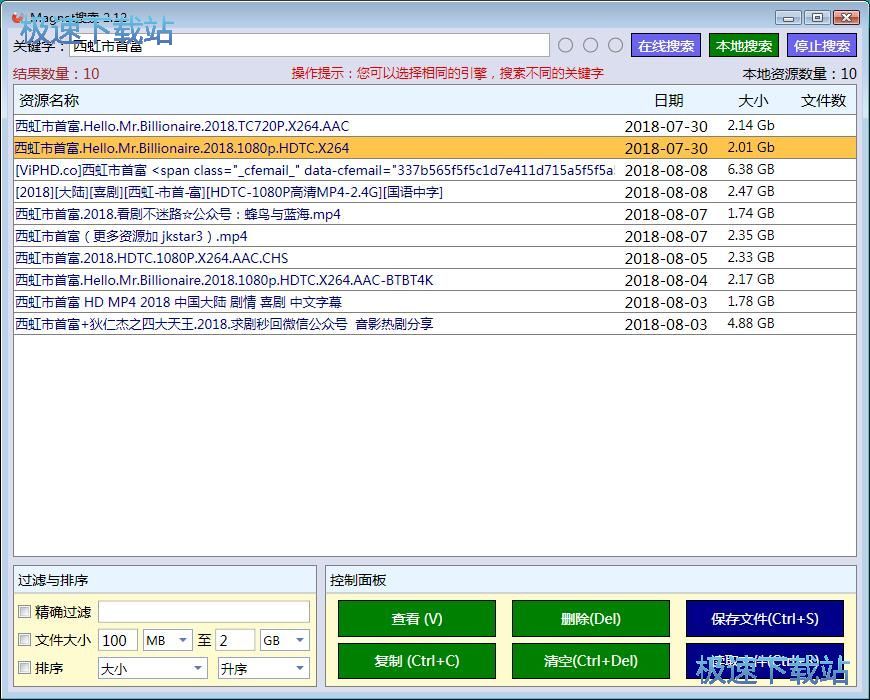Click the green 查看 (V) button
The image size is (870, 700).
click(416, 619)
